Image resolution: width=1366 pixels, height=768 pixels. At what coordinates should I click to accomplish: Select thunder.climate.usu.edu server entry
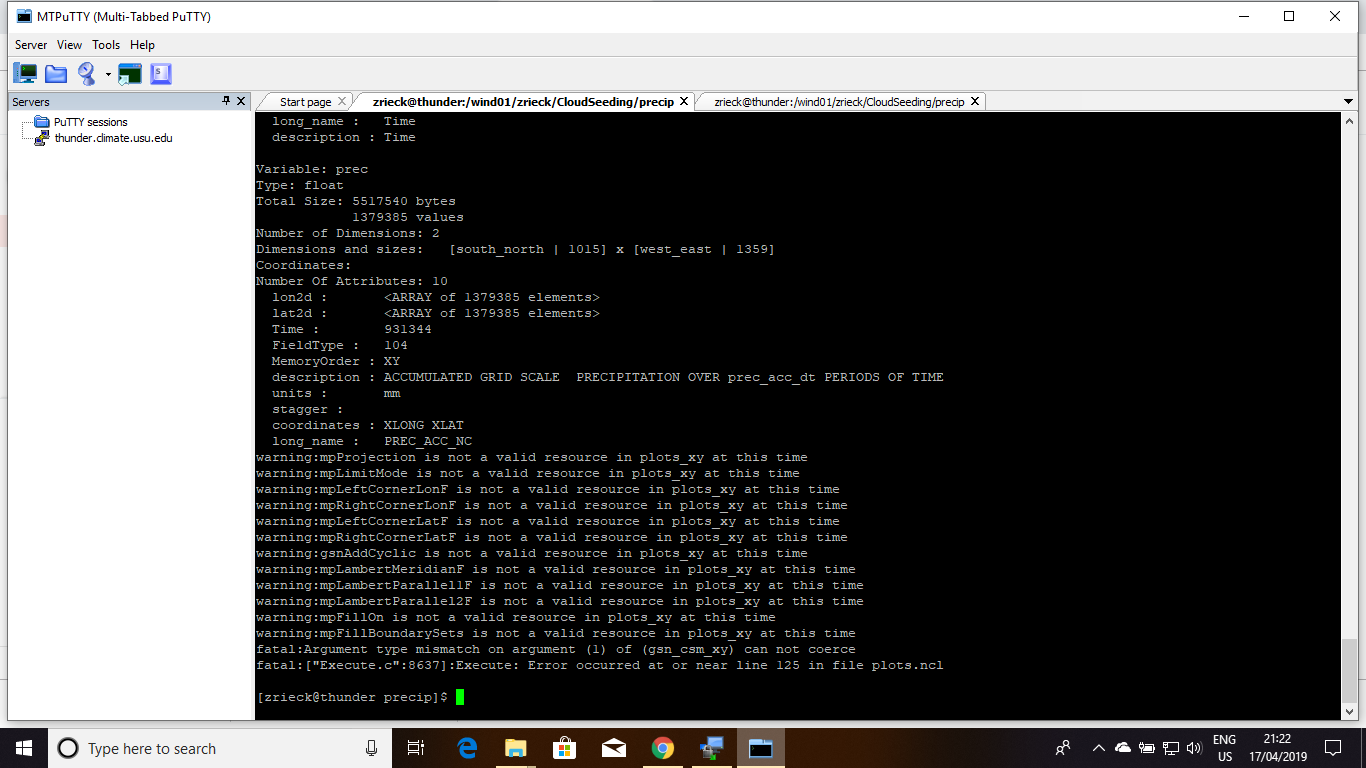113,138
